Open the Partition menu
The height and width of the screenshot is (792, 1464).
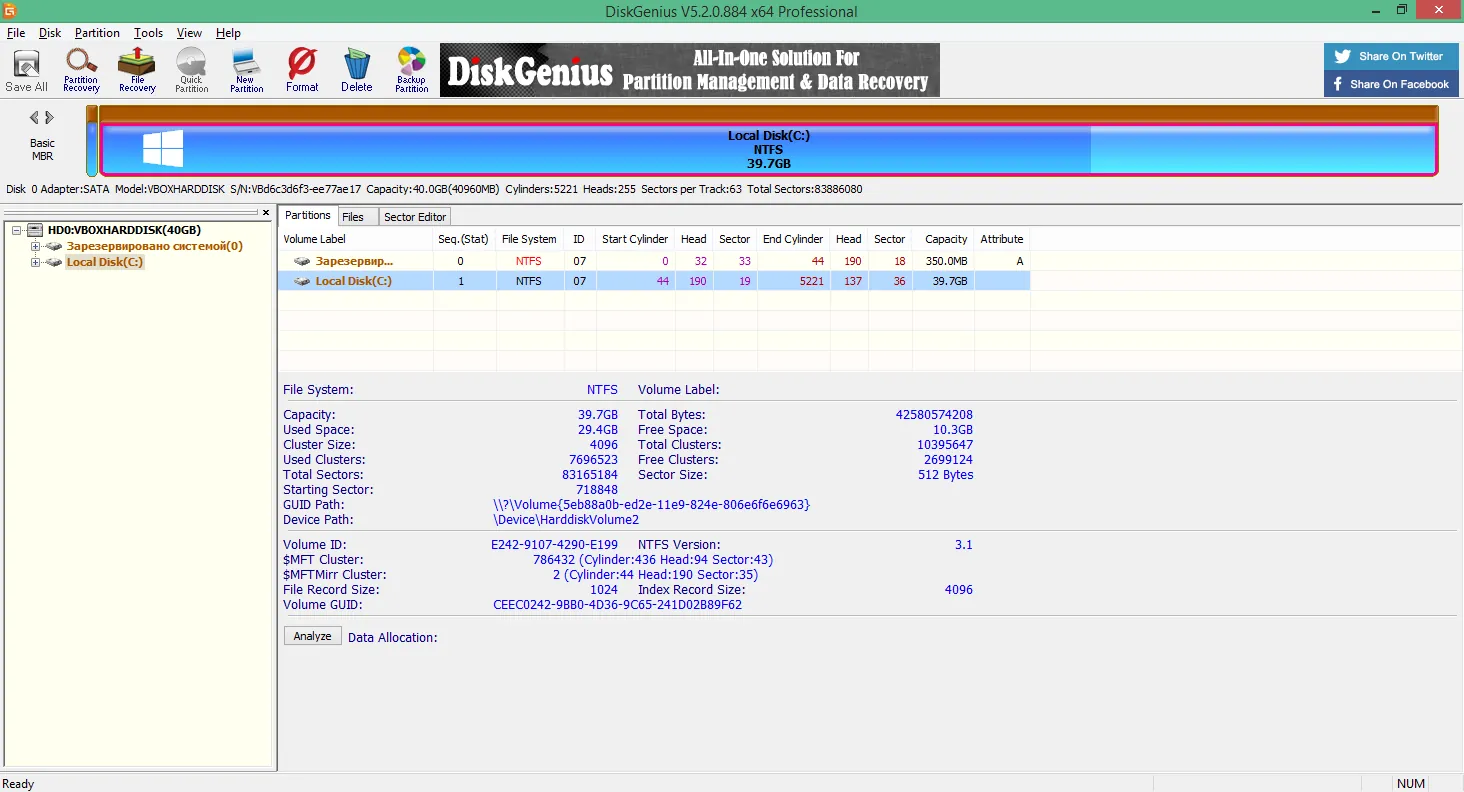(x=97, y=33)
